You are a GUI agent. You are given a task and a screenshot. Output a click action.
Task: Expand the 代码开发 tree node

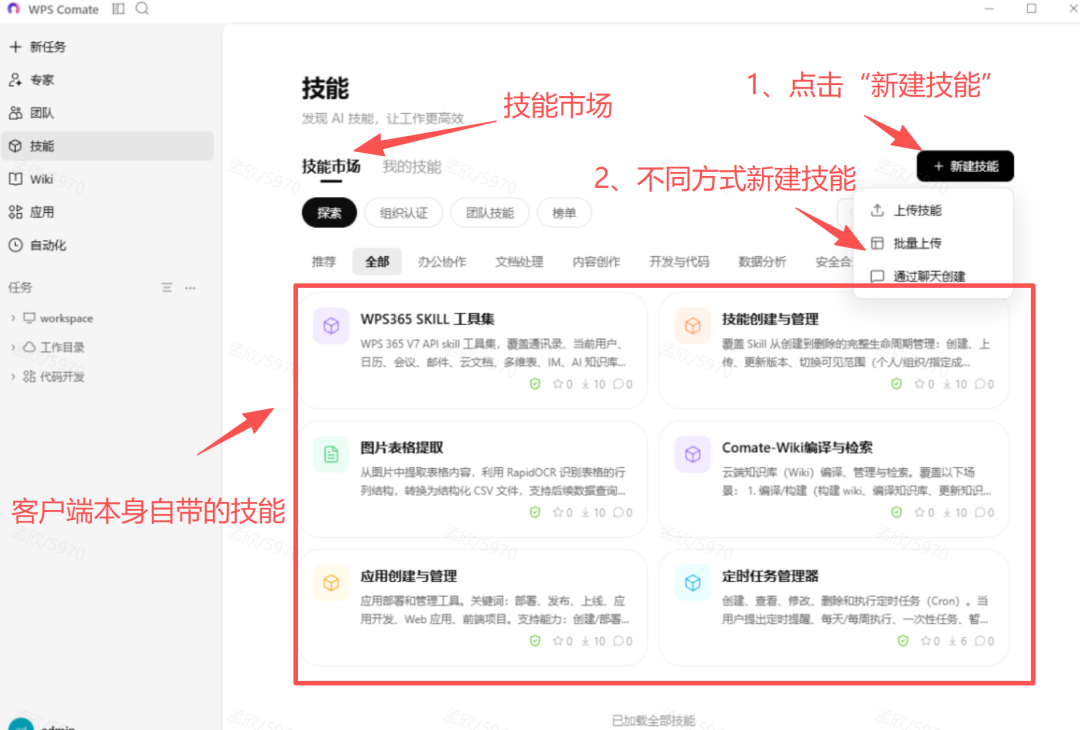pos(13,376)
